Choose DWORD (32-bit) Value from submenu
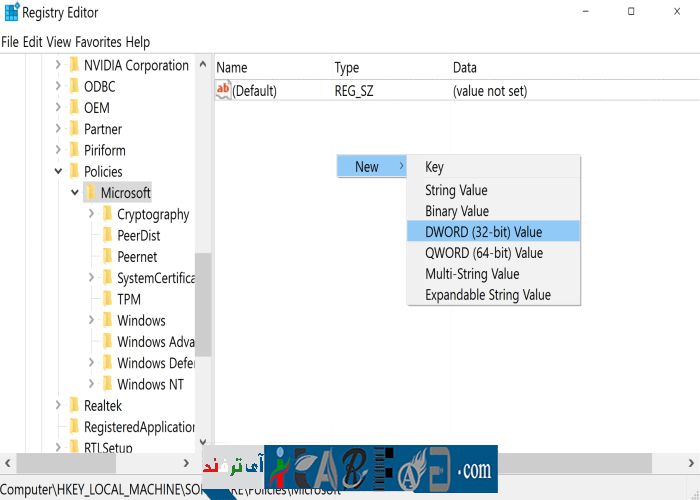 click(483, 232)
